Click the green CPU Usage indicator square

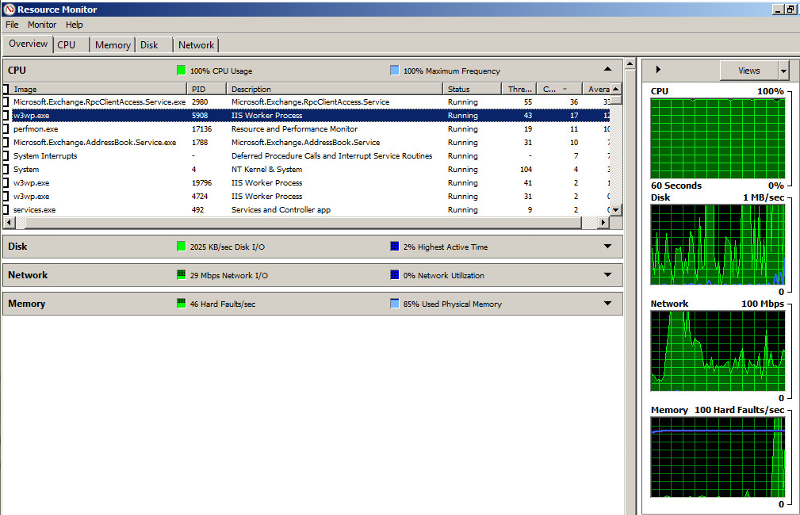[181, 70]
